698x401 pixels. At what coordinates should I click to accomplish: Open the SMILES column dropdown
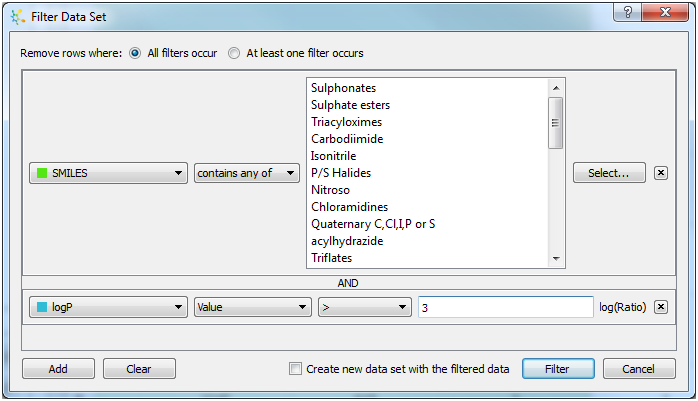click(108, 173)
